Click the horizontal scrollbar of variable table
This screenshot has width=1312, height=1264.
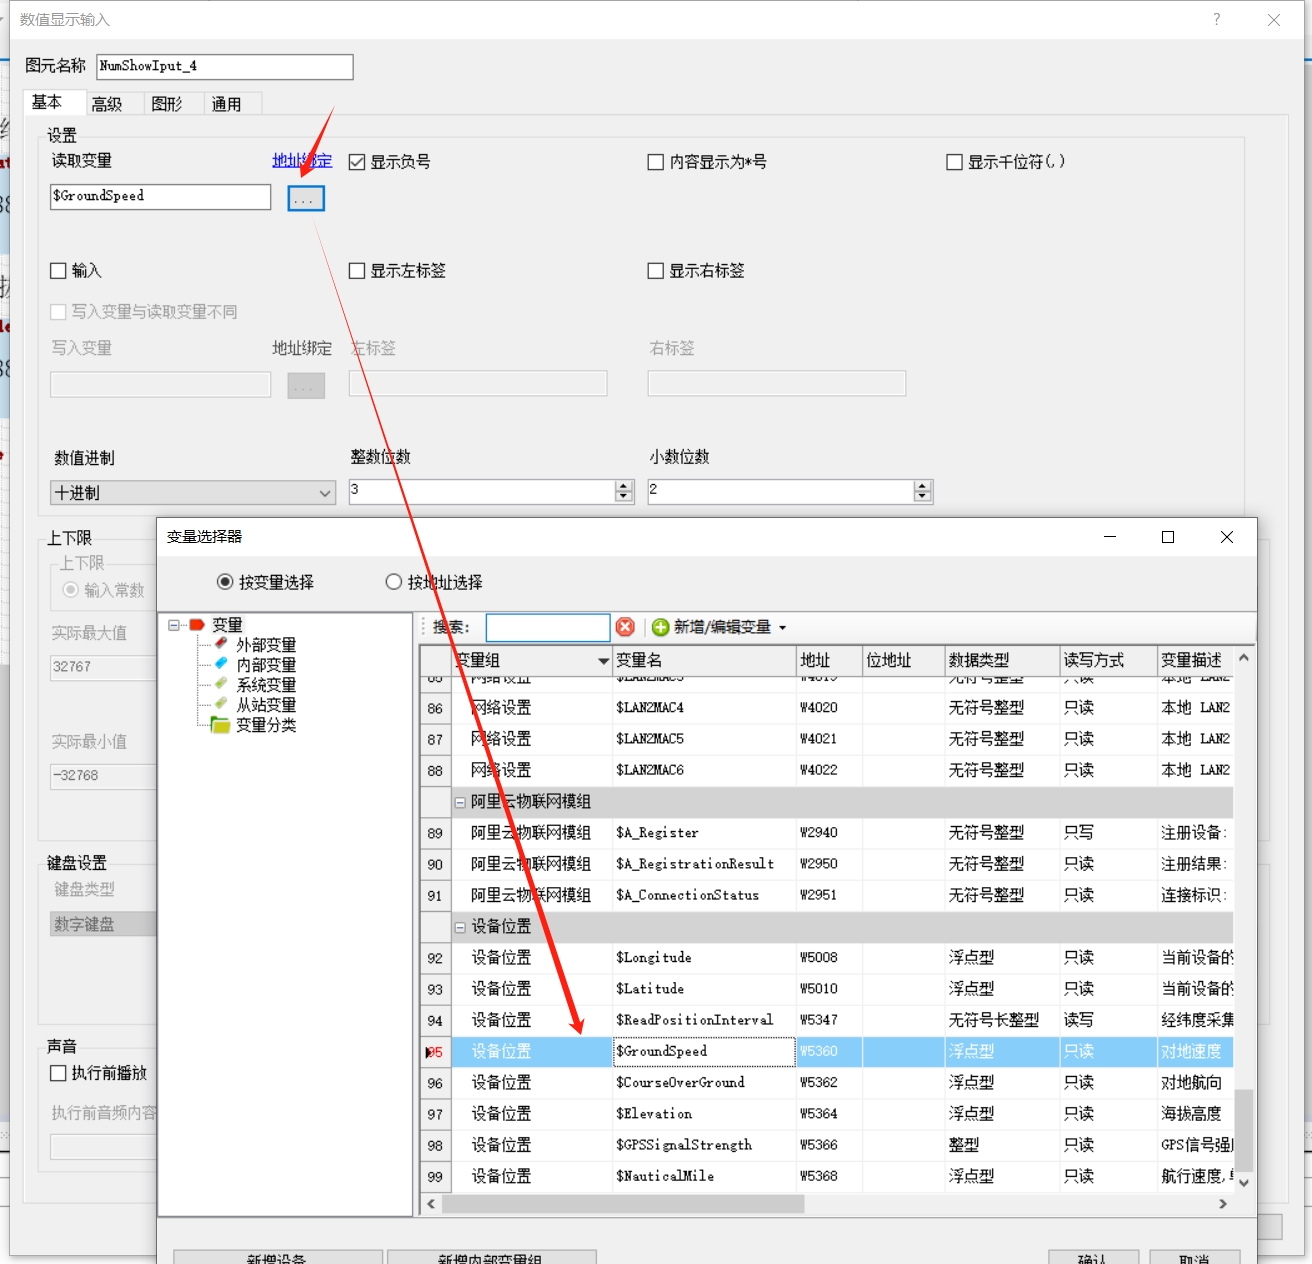coord(623,1204)
